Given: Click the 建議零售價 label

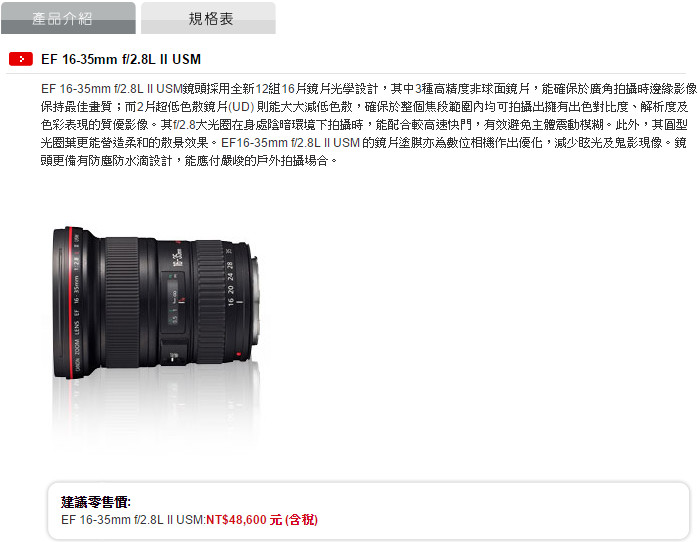Looking at the screenshot, I should (x=96, y=502).
